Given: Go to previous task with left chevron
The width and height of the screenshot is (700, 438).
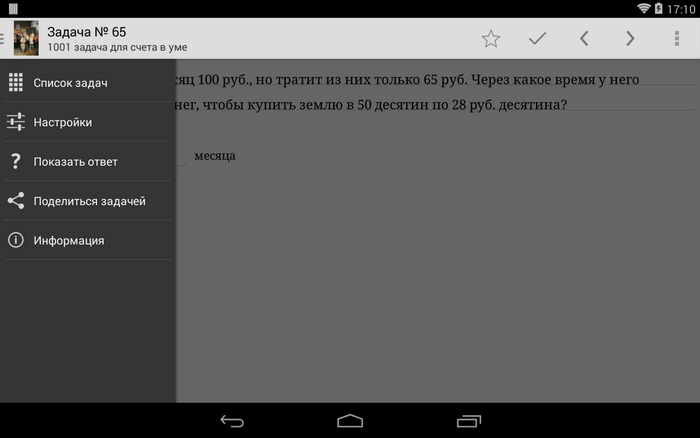Looking at the screenshot, I should click(584, 38).
